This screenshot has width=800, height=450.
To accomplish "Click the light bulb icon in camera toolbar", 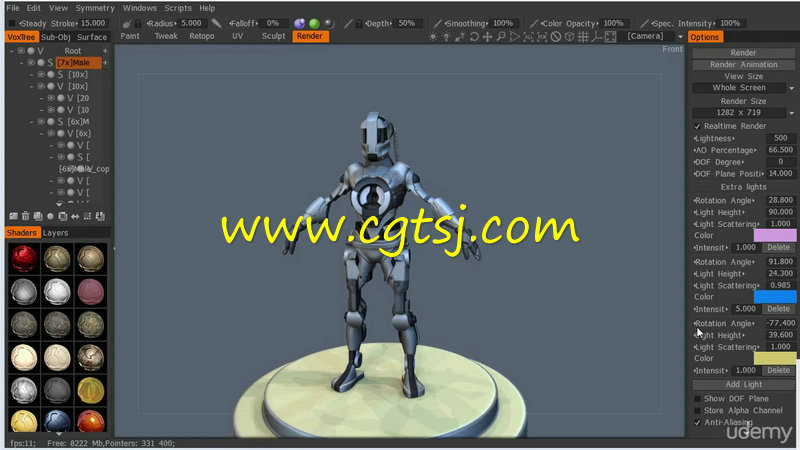I will point(446,37).
